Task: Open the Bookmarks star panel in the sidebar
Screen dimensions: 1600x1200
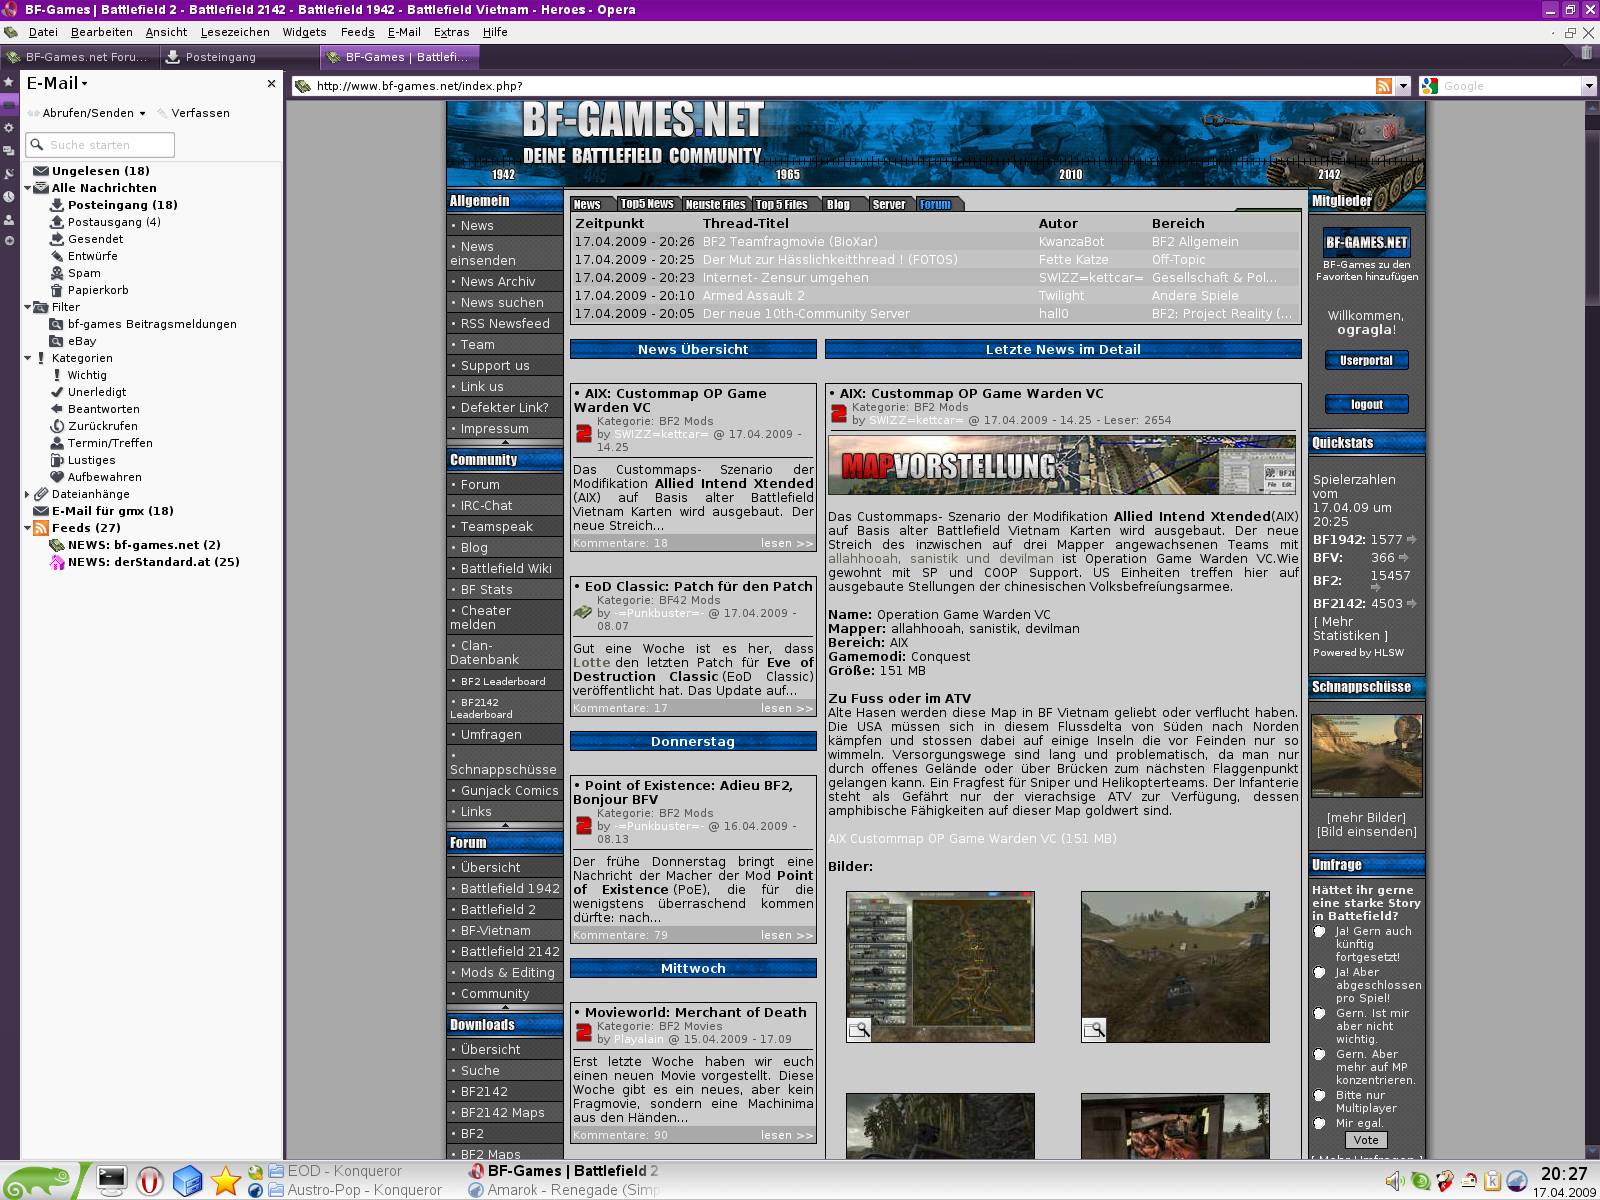Action: (x=9, y=81)
